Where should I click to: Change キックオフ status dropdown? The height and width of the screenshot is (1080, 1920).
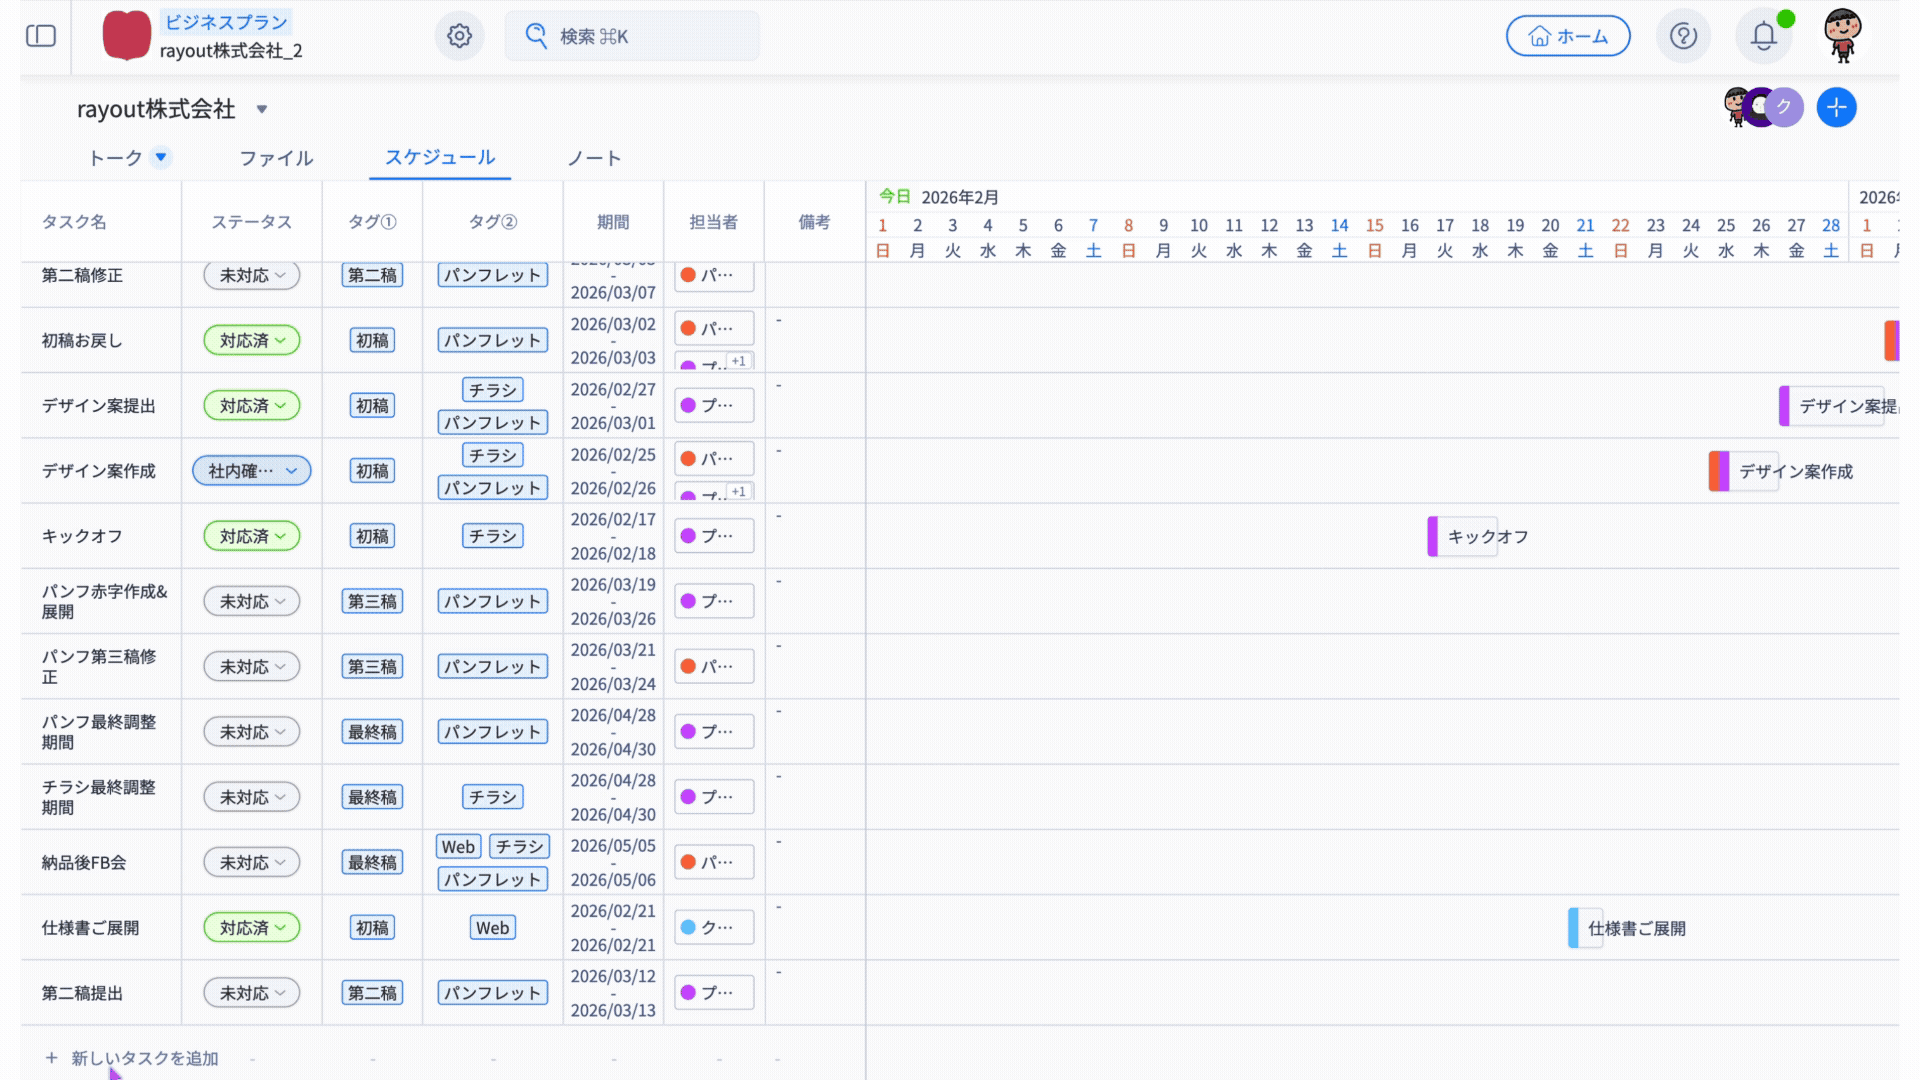click(252, 536)
